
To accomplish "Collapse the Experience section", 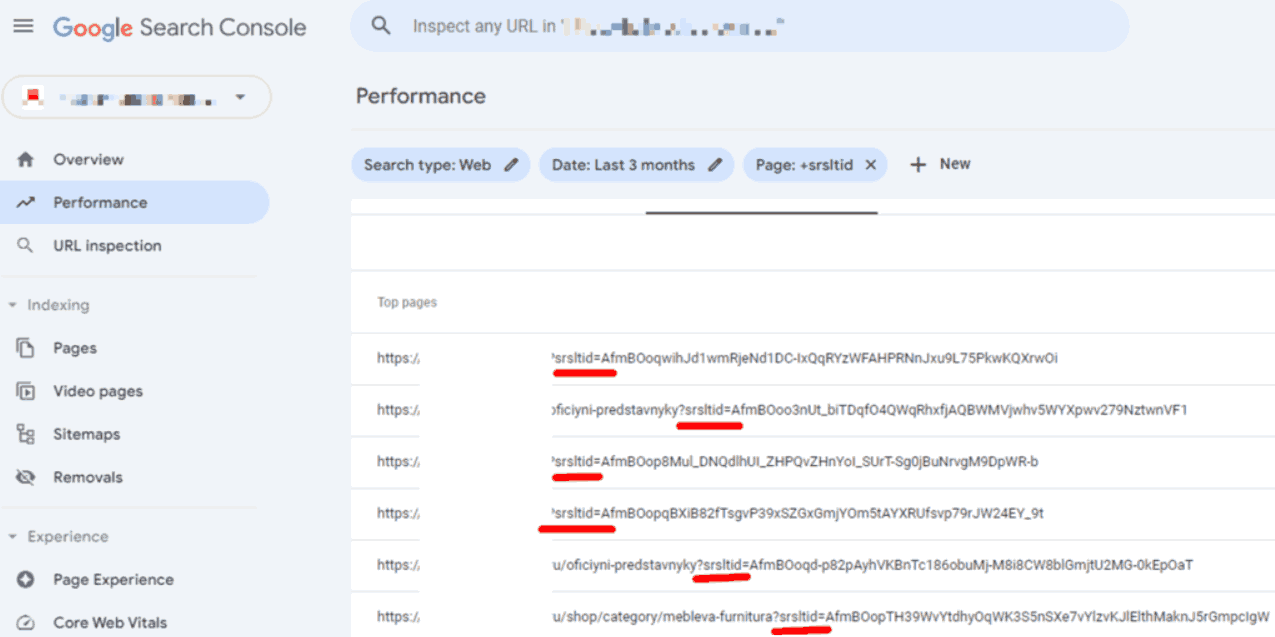I will 58,537.
